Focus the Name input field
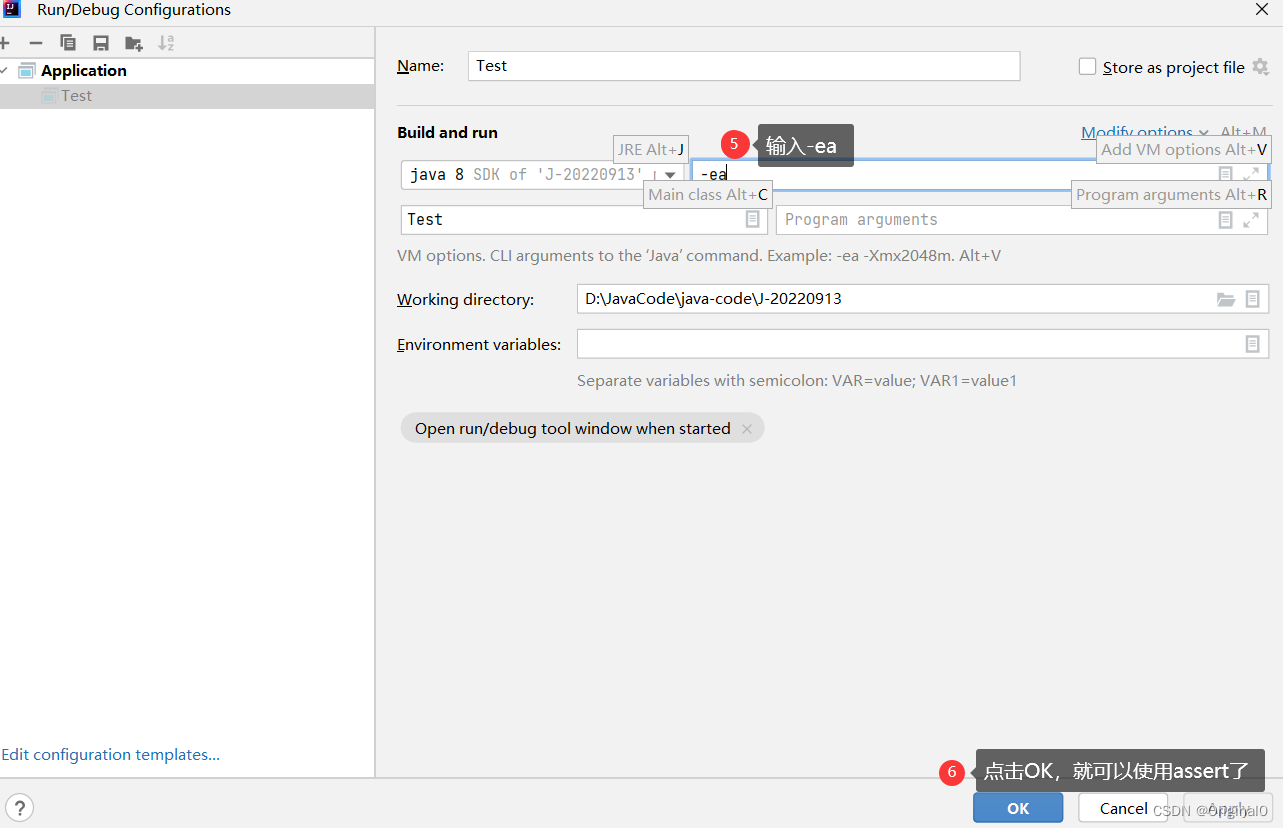This screenshot has height=828, width=1283. 744,66
